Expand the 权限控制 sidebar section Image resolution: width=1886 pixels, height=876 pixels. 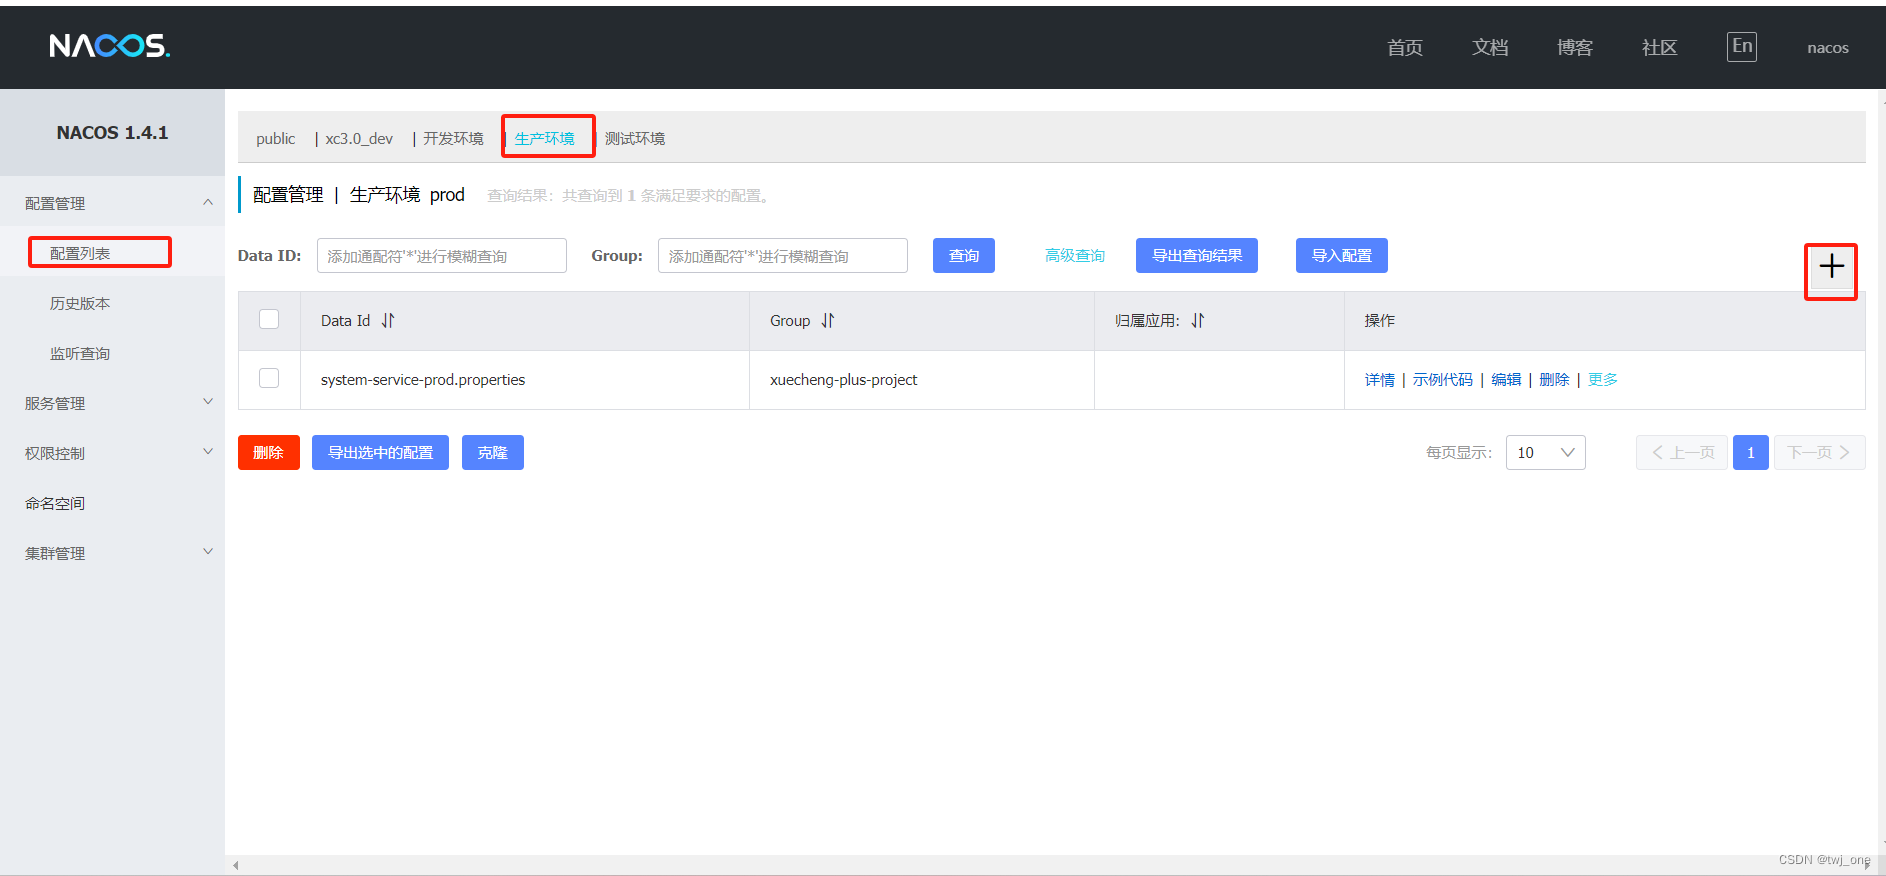112,453
